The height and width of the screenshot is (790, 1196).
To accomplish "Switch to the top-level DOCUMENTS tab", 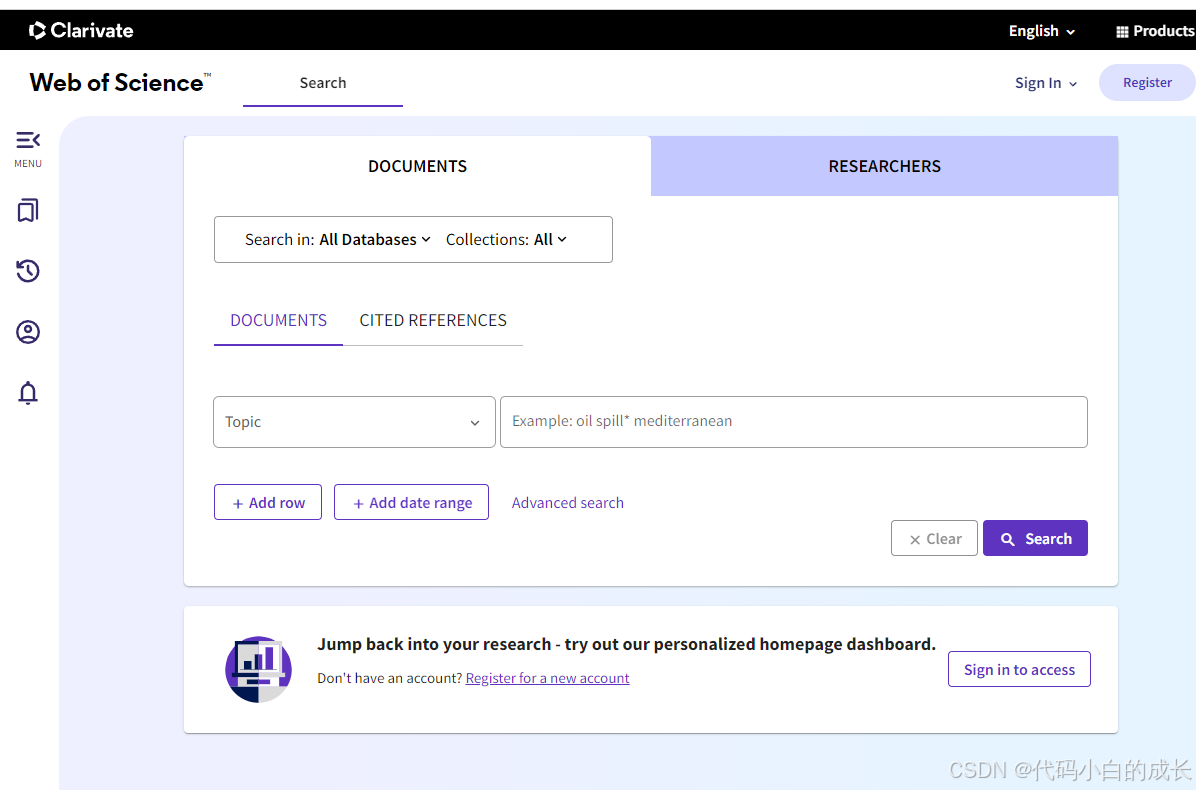I will (417, 166).
